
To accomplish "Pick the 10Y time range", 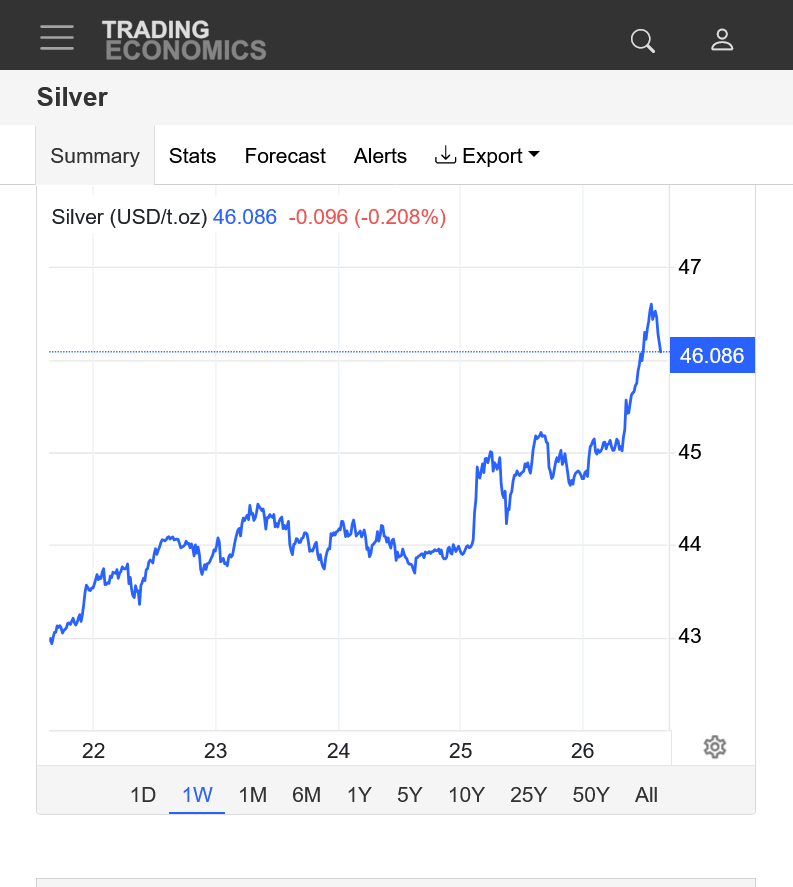I will click(x=466, y=795).
